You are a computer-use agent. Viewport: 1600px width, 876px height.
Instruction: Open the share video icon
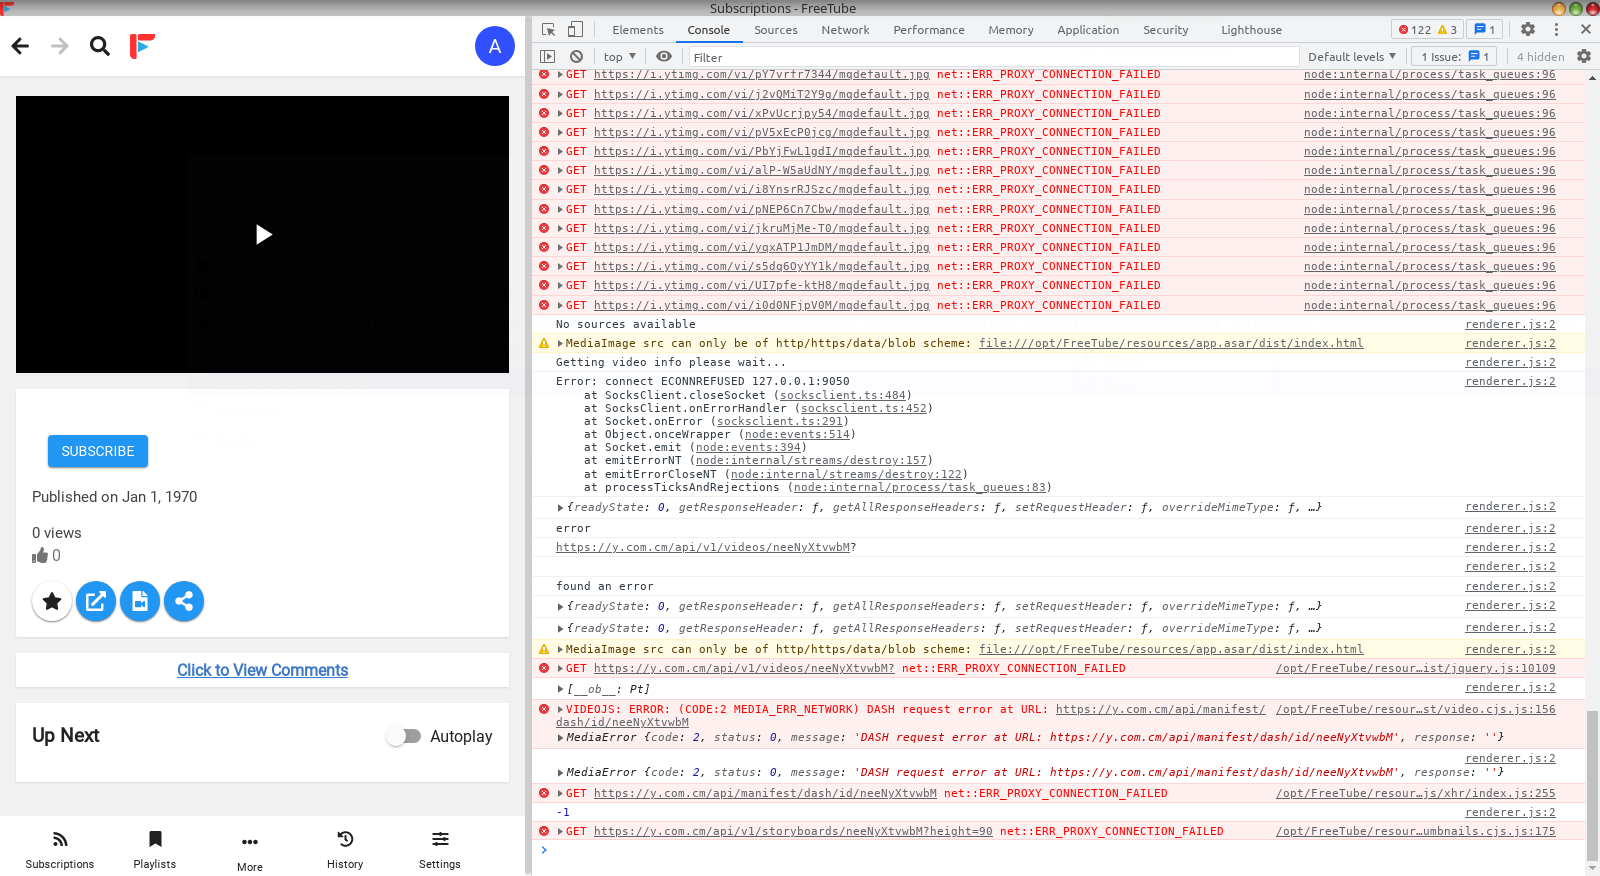tap(184, 601)
